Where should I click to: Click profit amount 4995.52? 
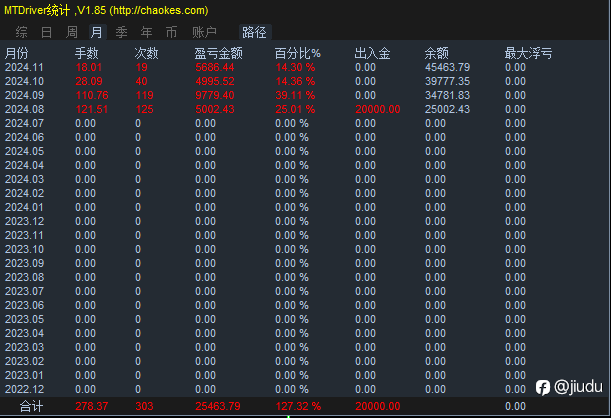tap(215, 81)
